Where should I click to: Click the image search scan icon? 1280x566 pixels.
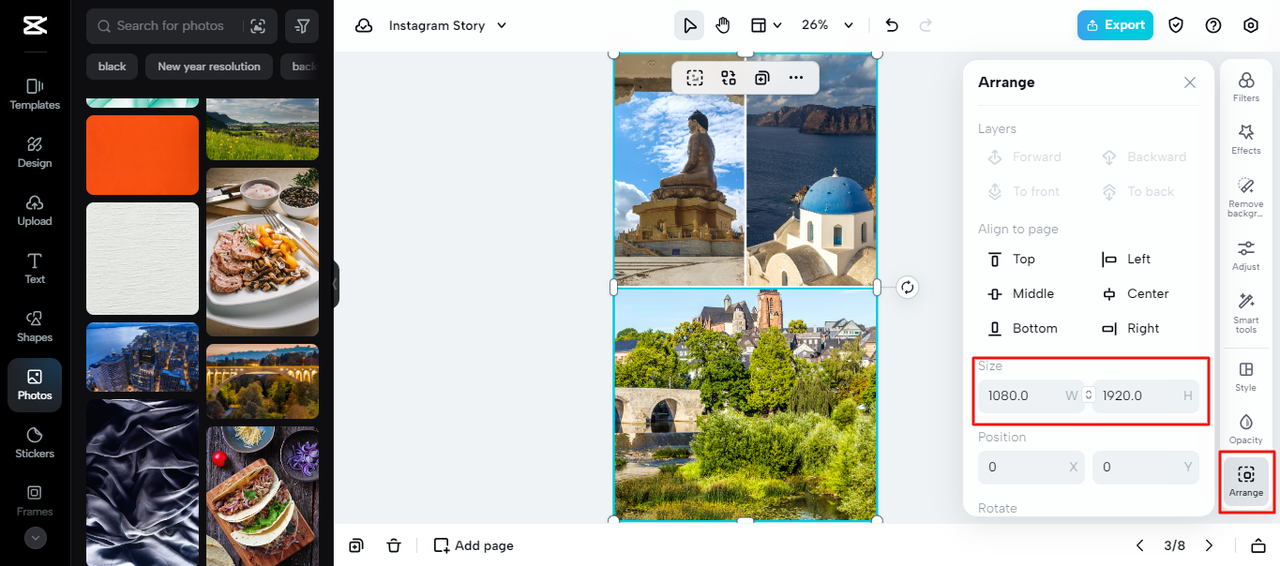click(258, 26)
